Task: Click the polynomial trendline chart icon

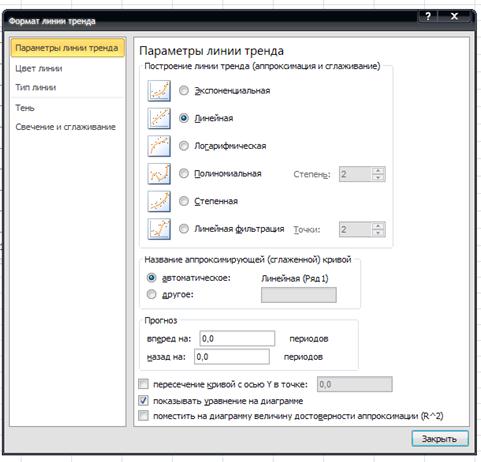Action: (159, 174)
